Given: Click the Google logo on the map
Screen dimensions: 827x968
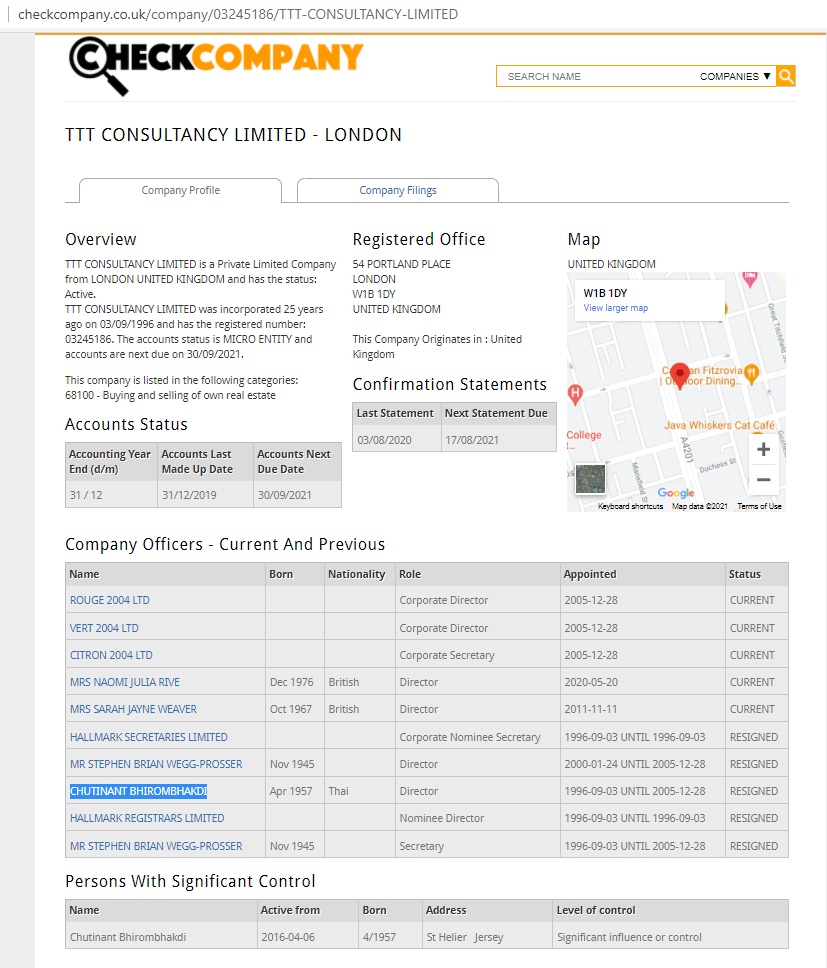Looking at the screenshot, I should (676, 493).
